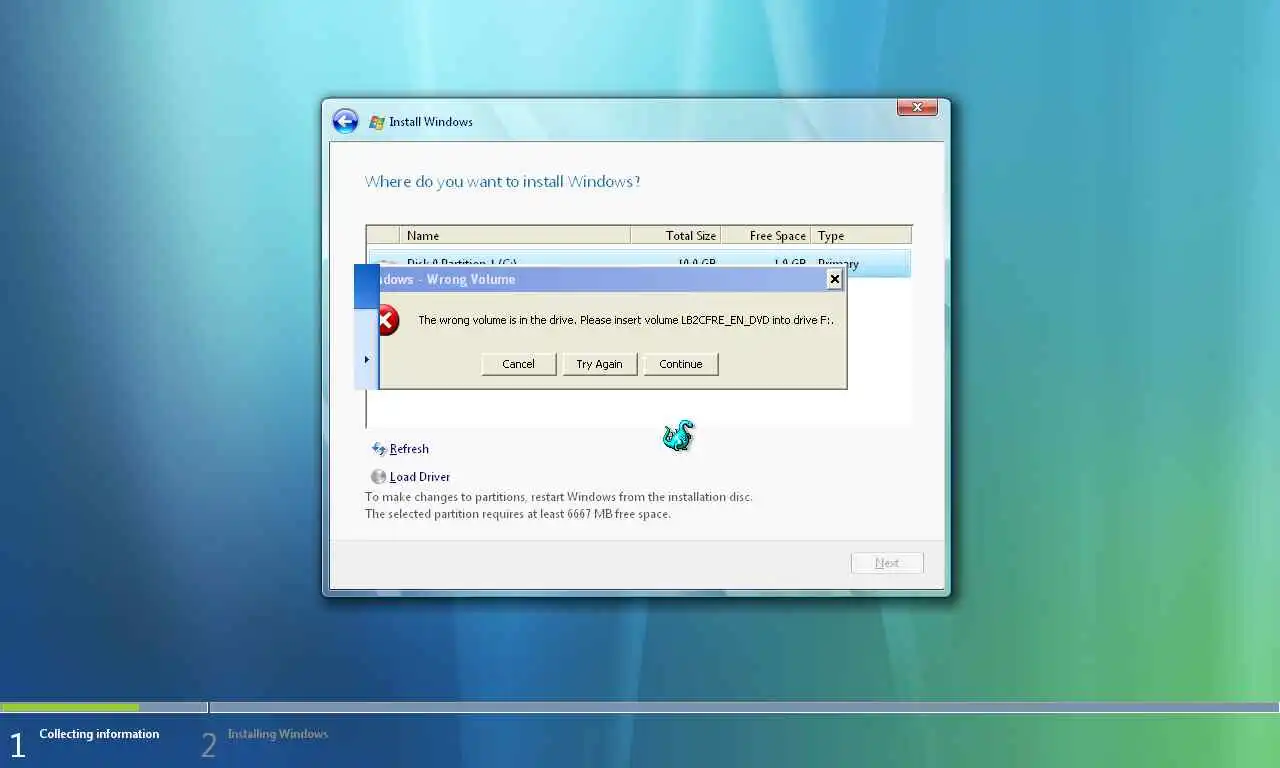Click the small arrow on the dialog's left strip
1280x768 pixels.
click(x=366, y=359)
